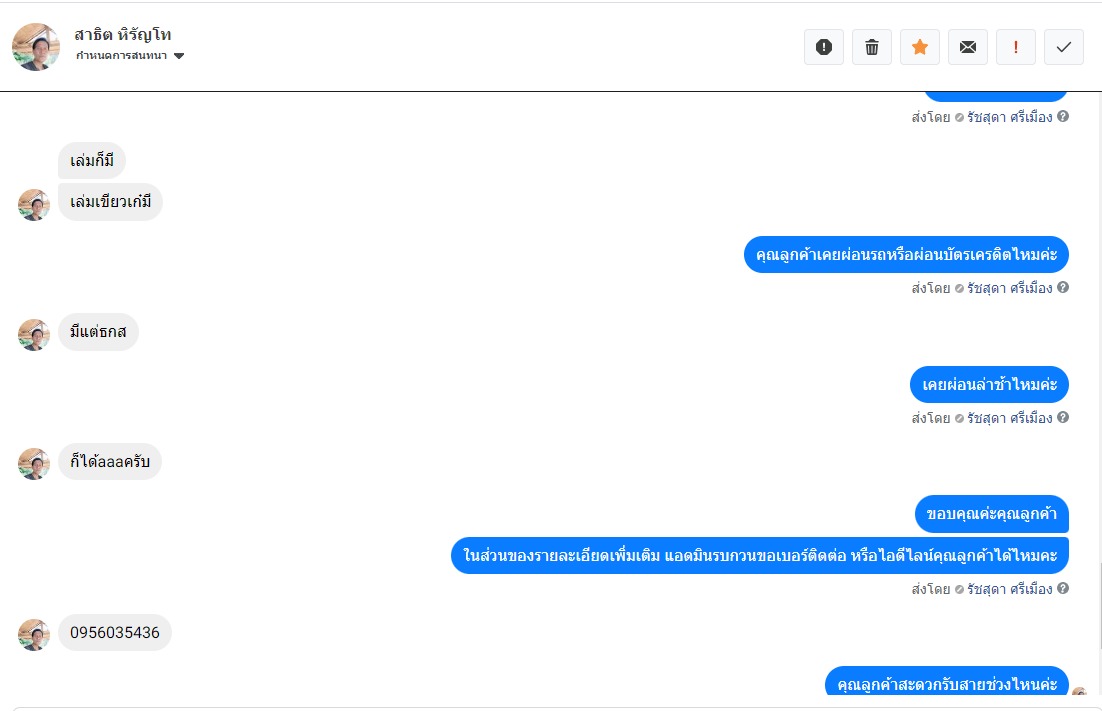Mark conversation unread with envelope icon
The width and height of the screenshot is (1102, 711).
(968, 47)
